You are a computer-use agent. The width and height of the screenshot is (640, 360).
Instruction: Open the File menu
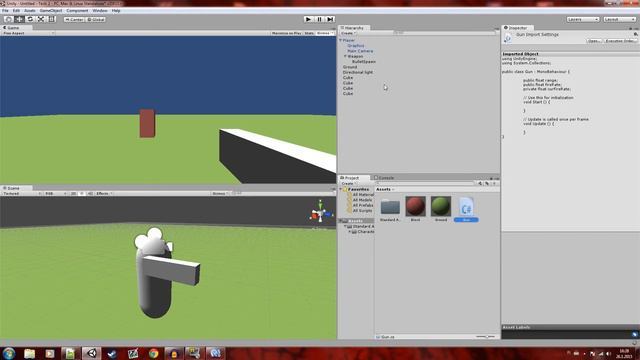pyautogui.click(x=5, y=11)
